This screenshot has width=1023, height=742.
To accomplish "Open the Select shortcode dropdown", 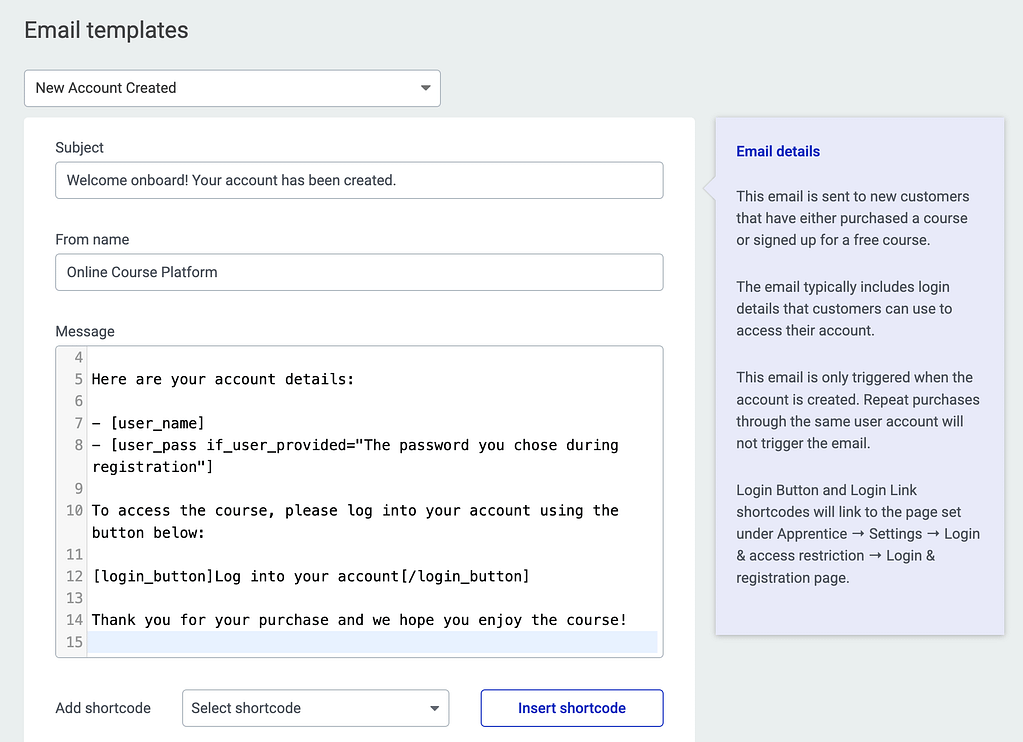I will (x=316, y=708).
